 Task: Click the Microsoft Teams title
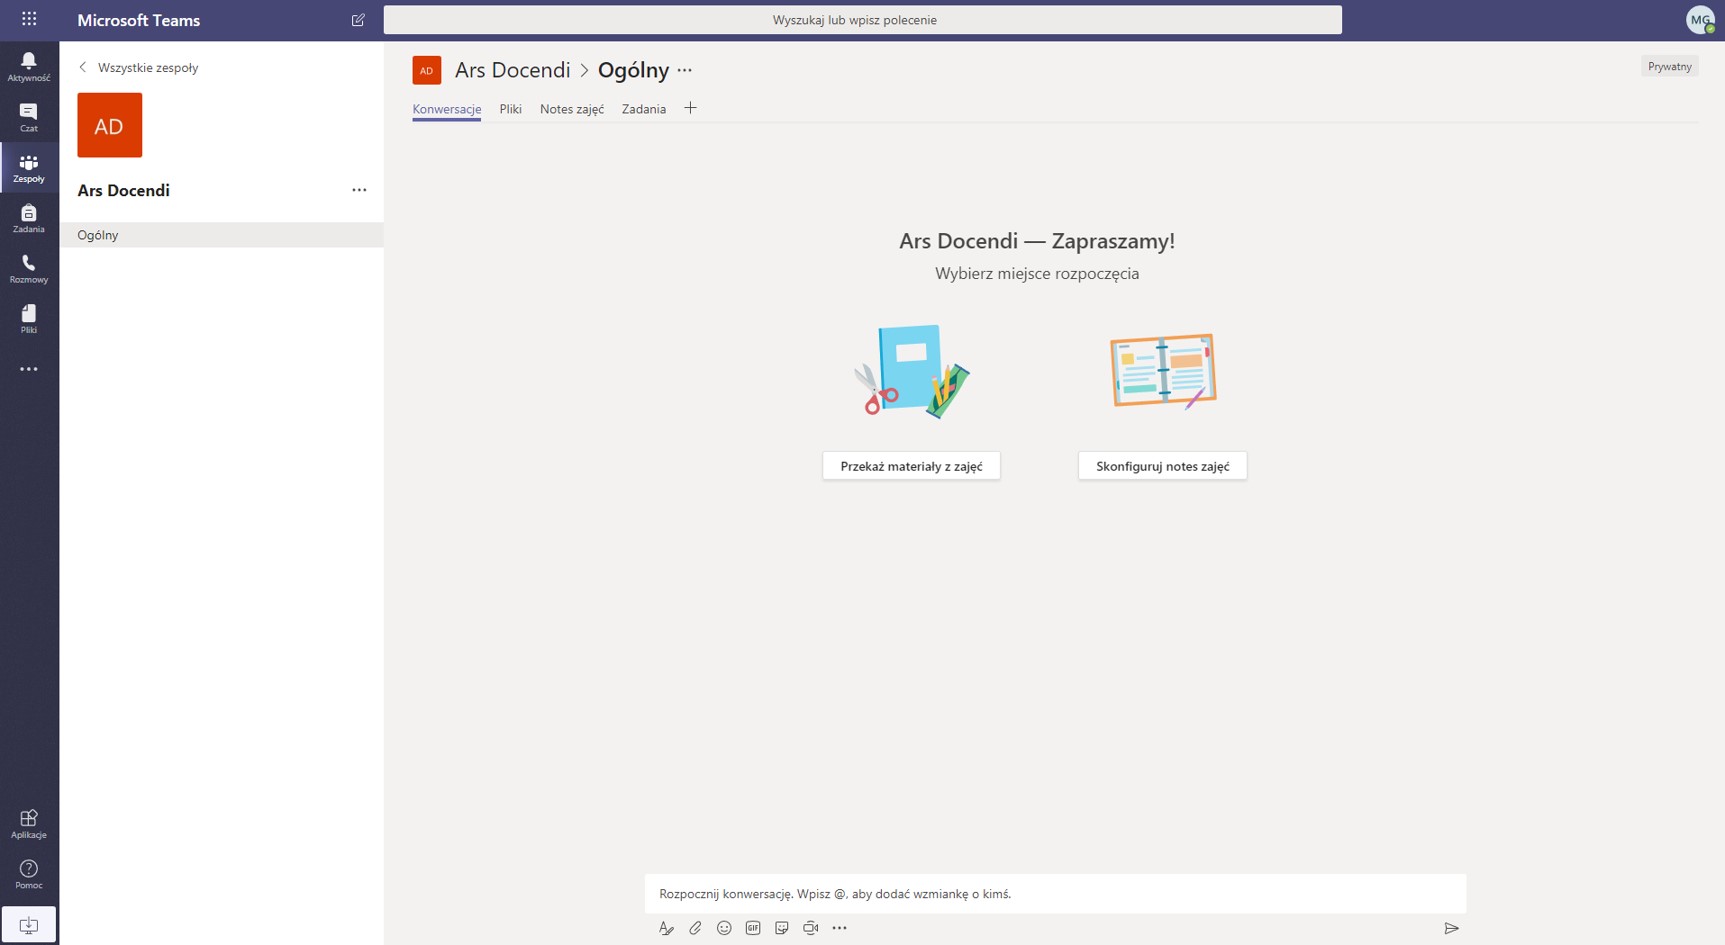coord(139,20)
